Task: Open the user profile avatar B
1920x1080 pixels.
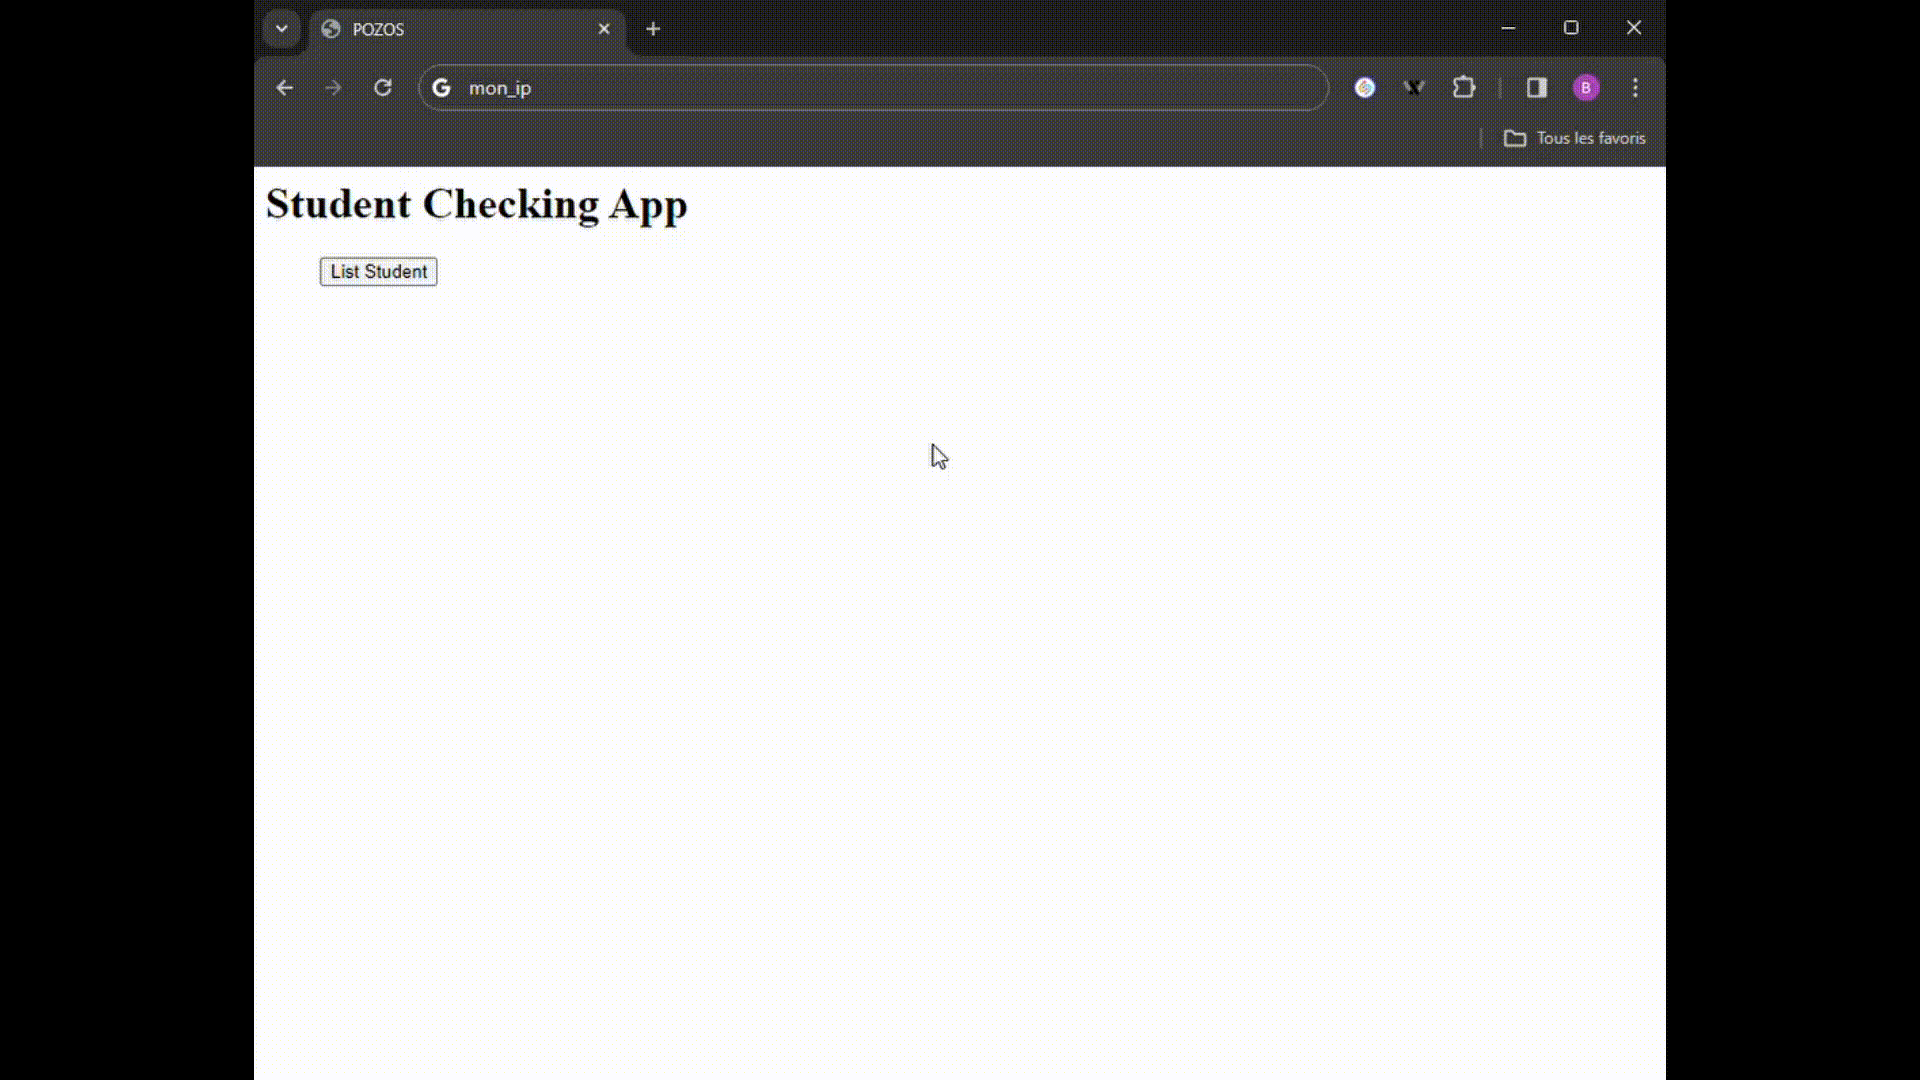Action: 1585,88
